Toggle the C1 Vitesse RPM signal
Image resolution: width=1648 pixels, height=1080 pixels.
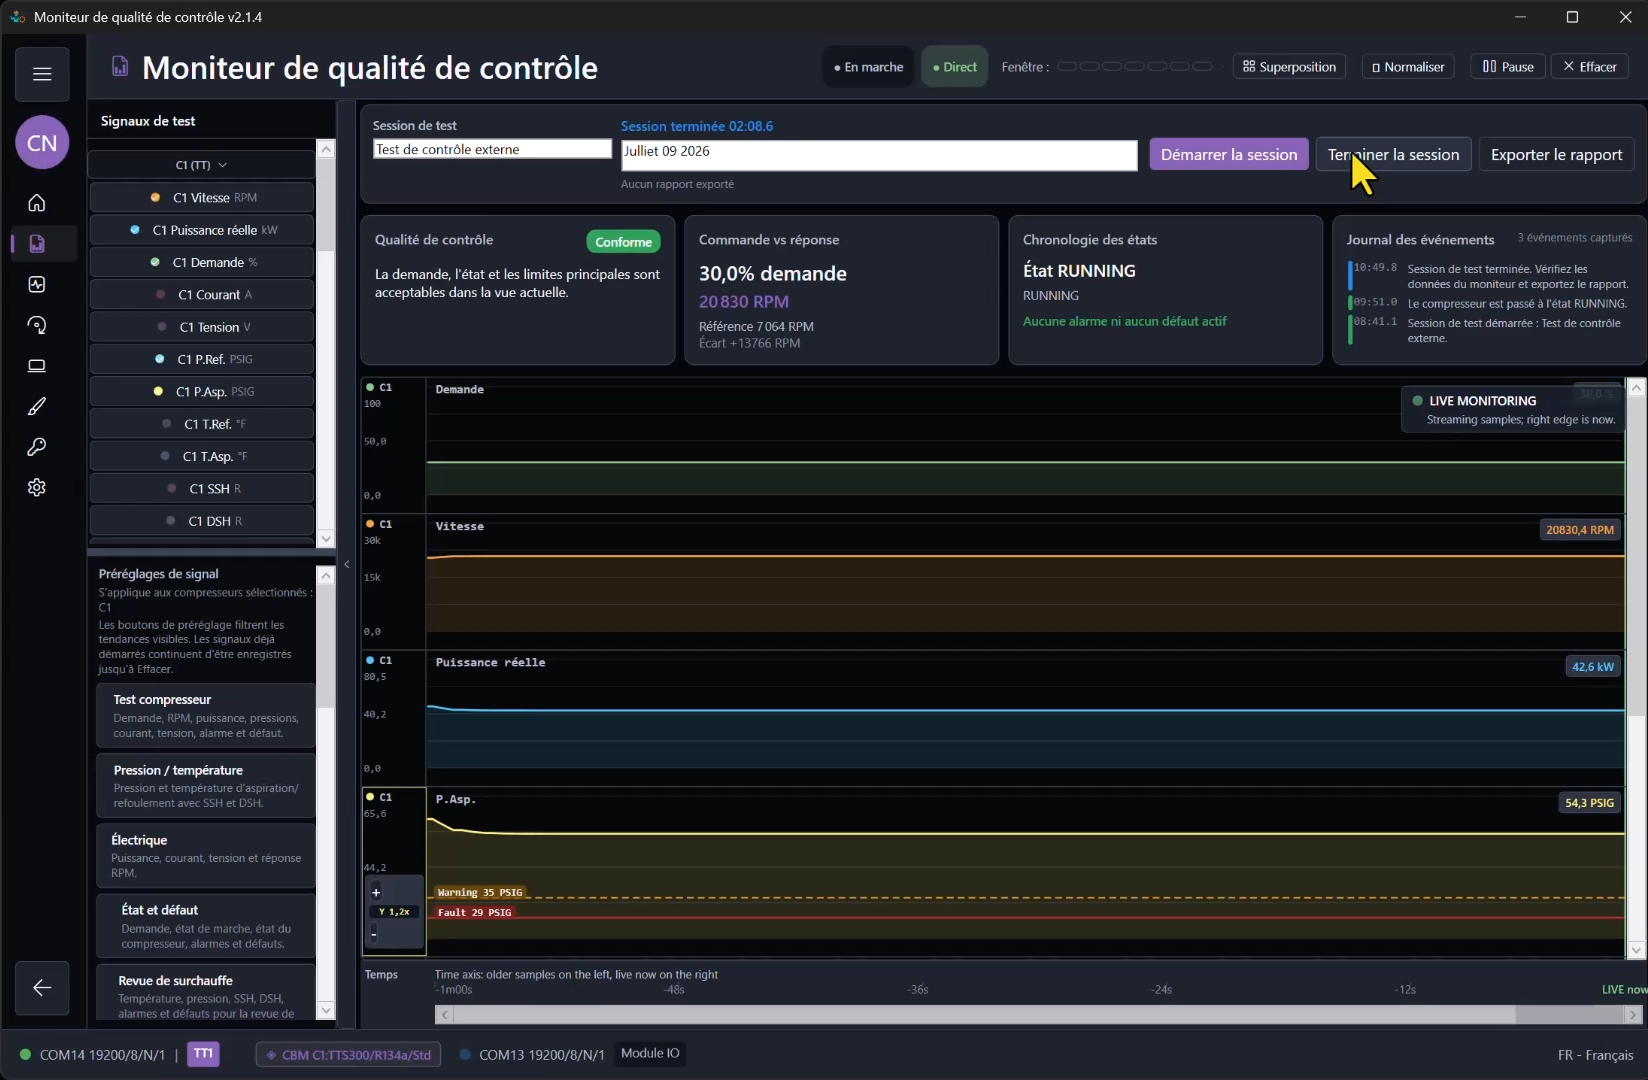click(202, 198)
